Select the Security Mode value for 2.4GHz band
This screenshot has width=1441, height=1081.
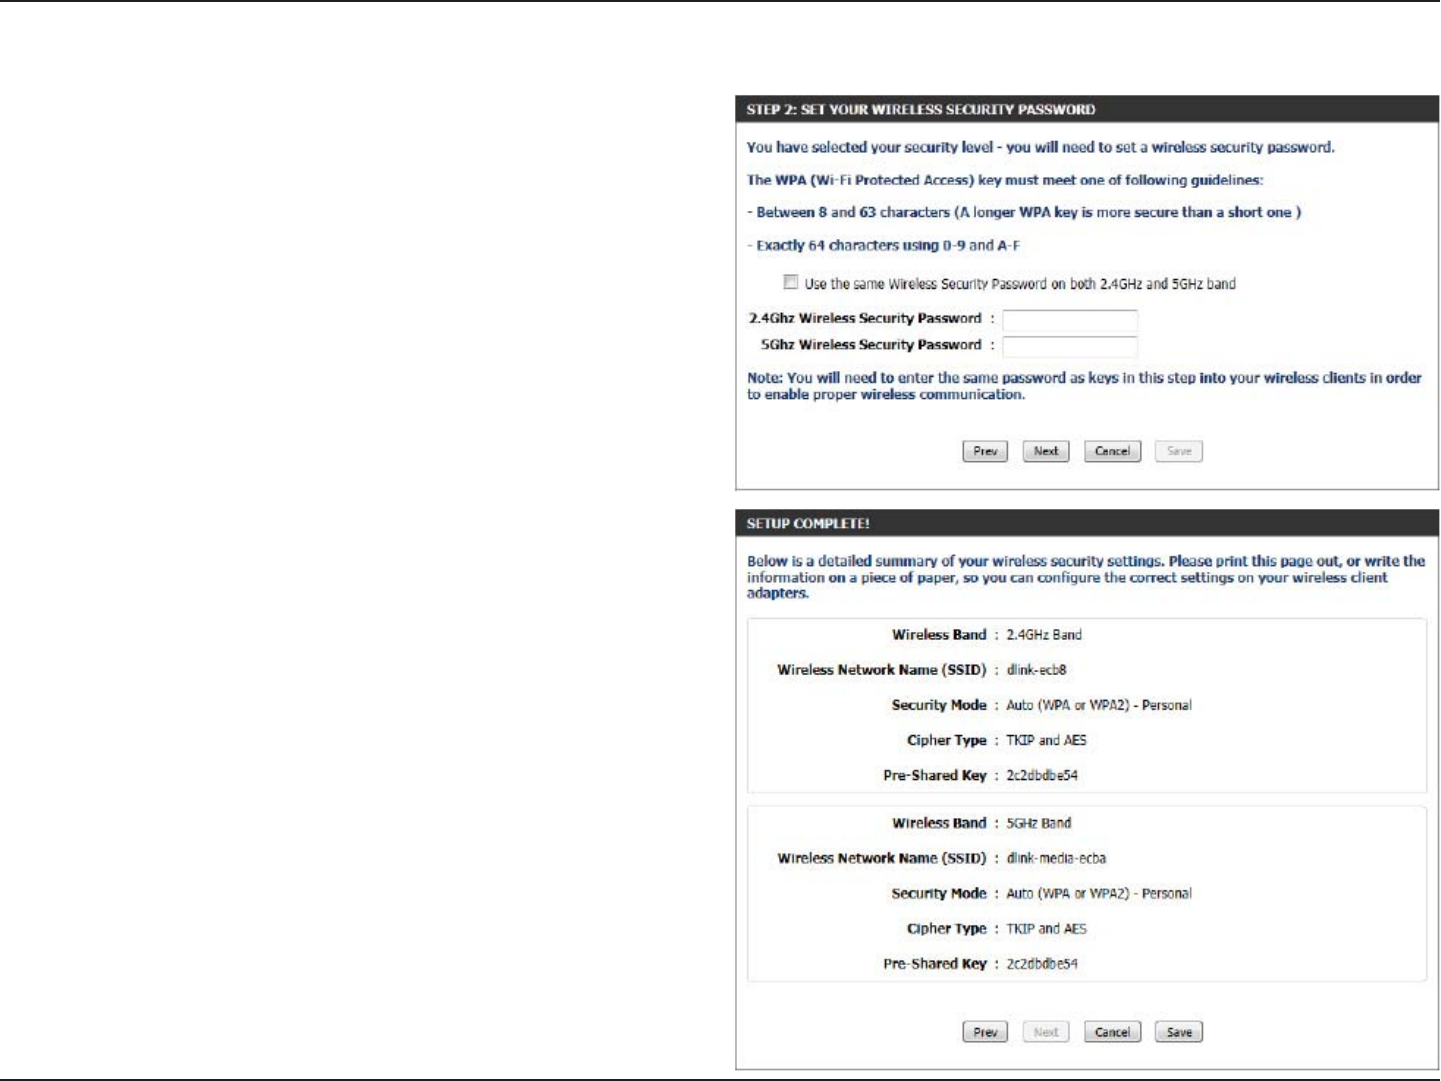coord(1099,705)
